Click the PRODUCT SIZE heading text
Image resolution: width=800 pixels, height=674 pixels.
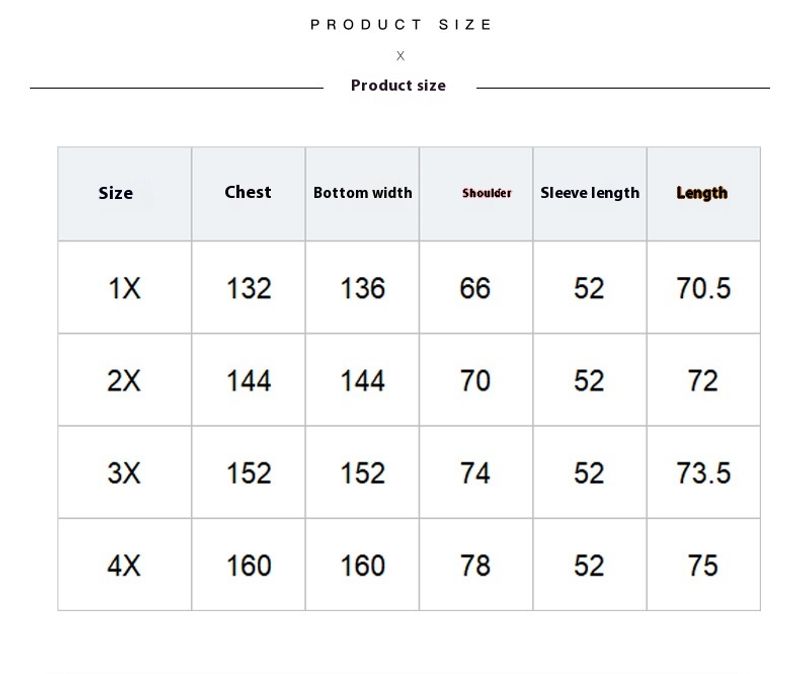(401, 25)
